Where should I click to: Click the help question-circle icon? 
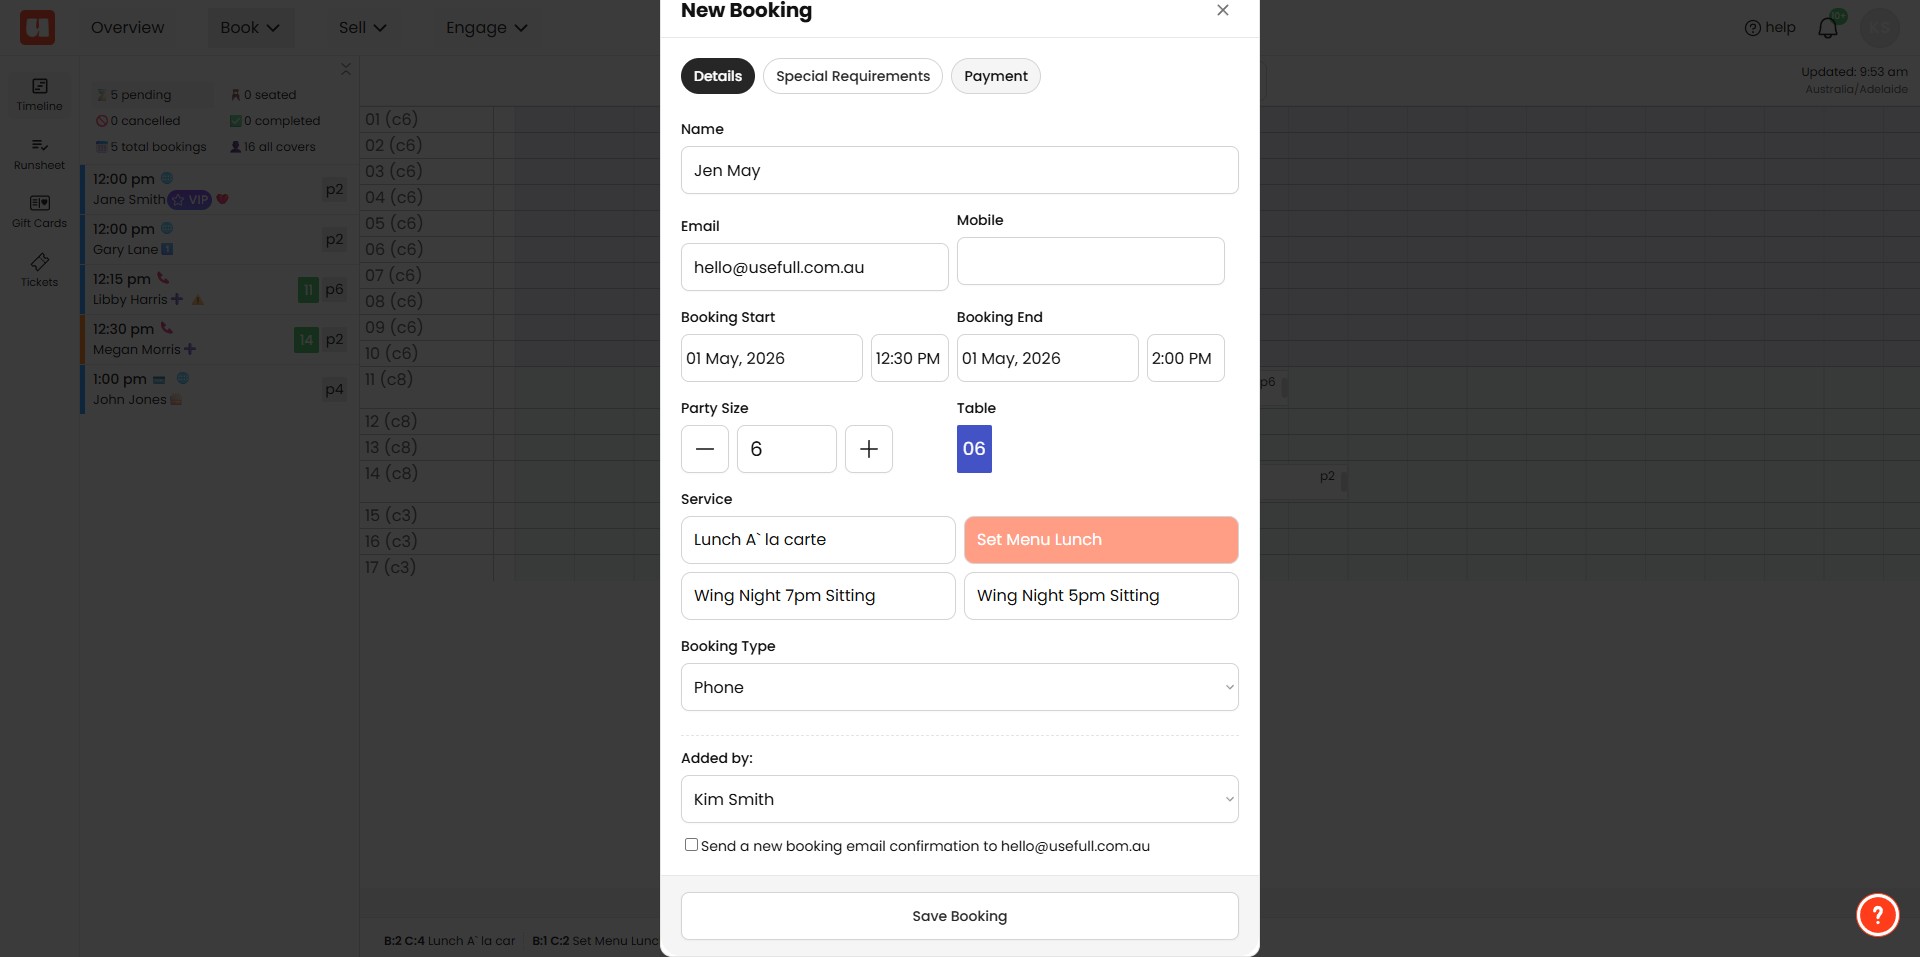coord(1752,28)
